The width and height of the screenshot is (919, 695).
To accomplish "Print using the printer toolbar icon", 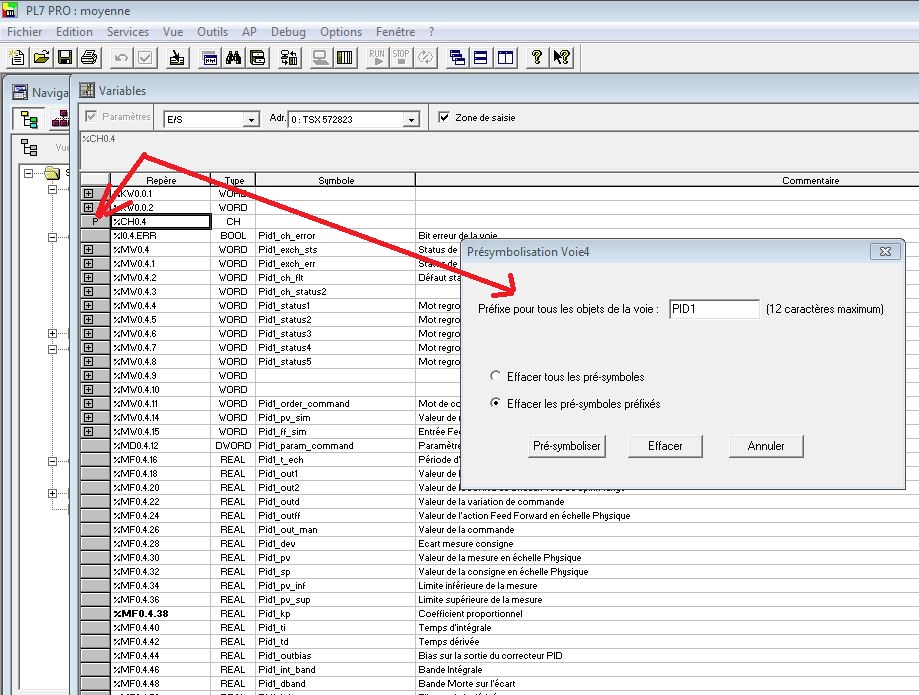I will click(88, 57).
